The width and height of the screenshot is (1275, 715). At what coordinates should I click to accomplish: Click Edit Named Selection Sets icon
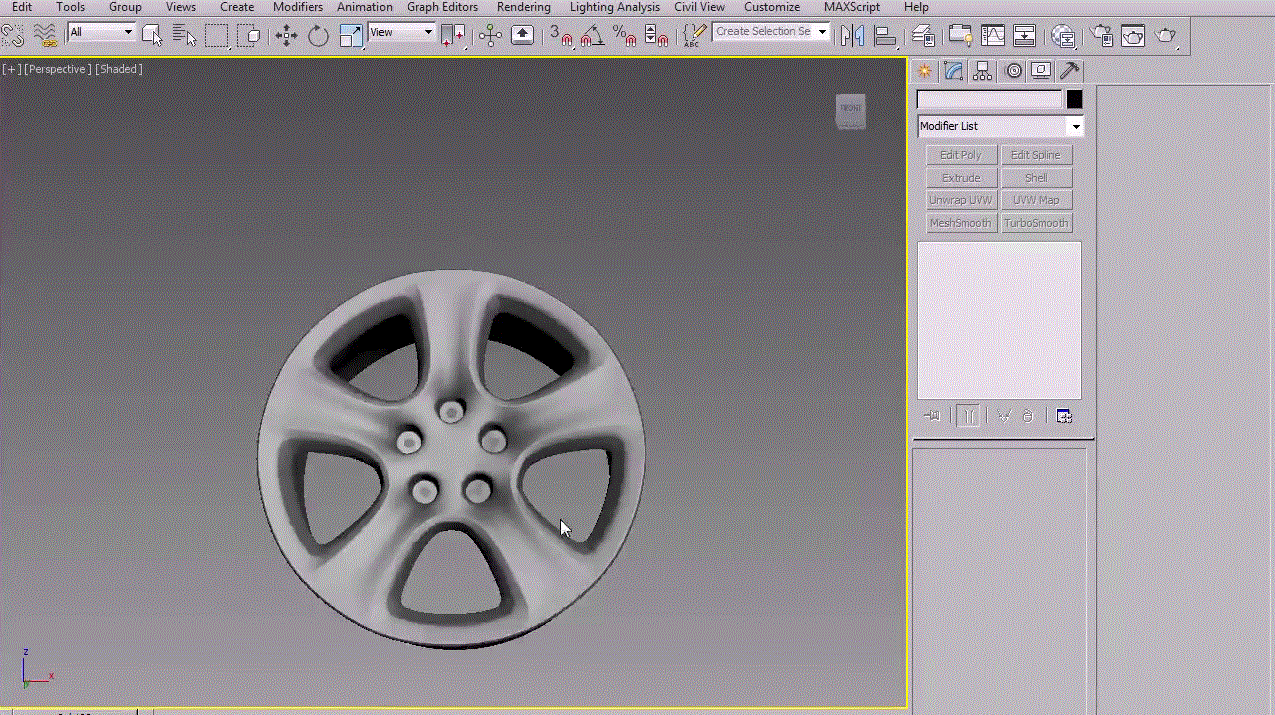point(693,36)
